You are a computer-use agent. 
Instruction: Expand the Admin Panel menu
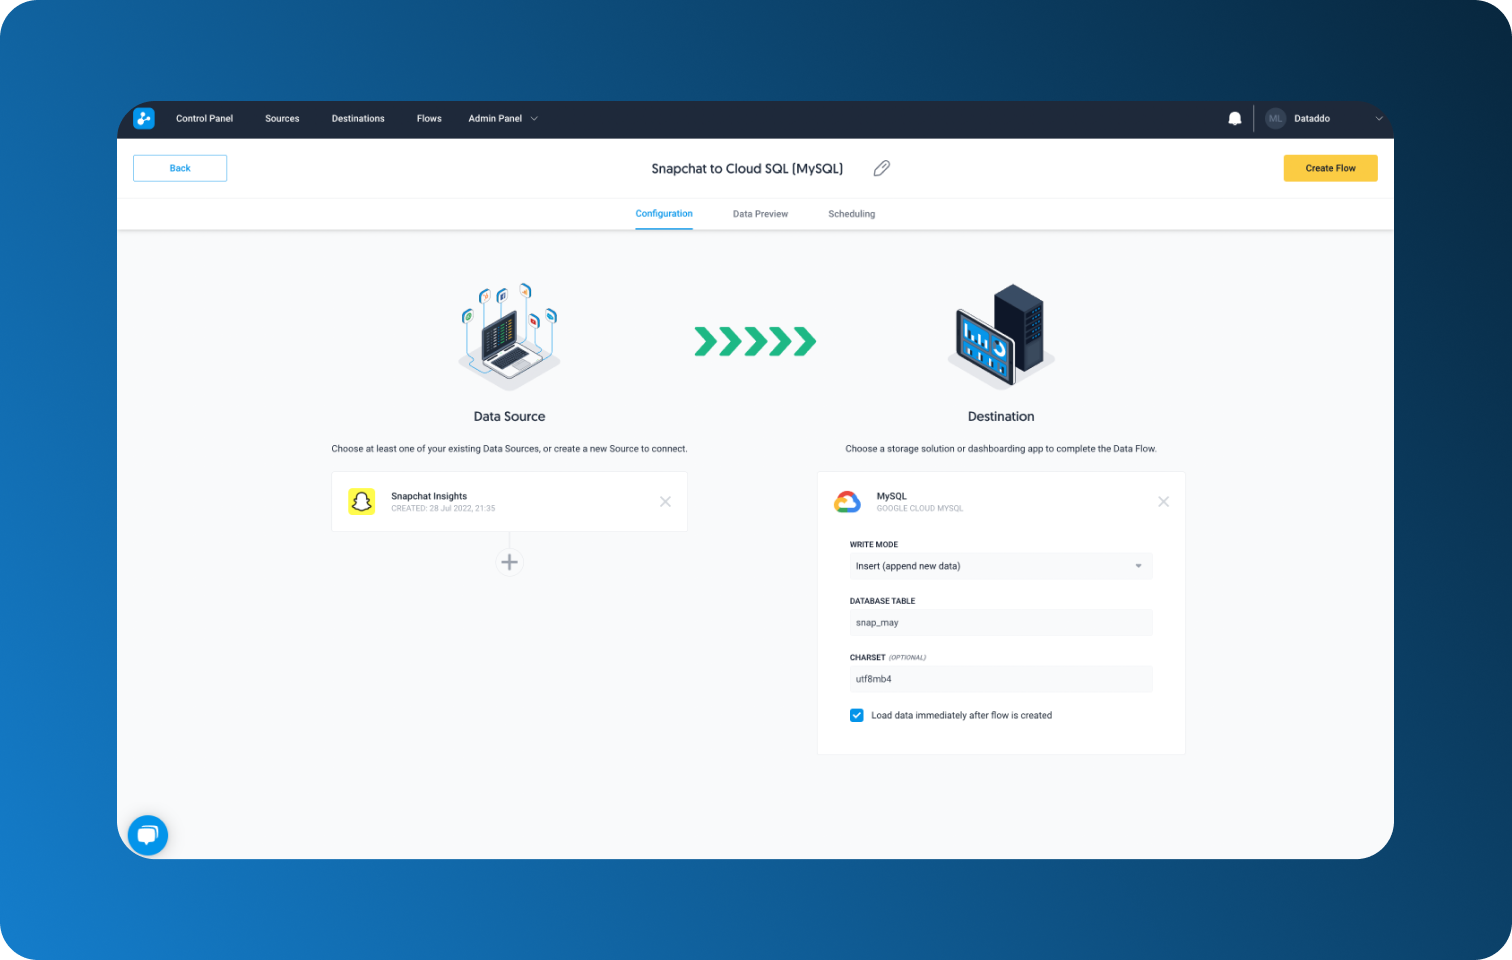click(x=503, y=118)
